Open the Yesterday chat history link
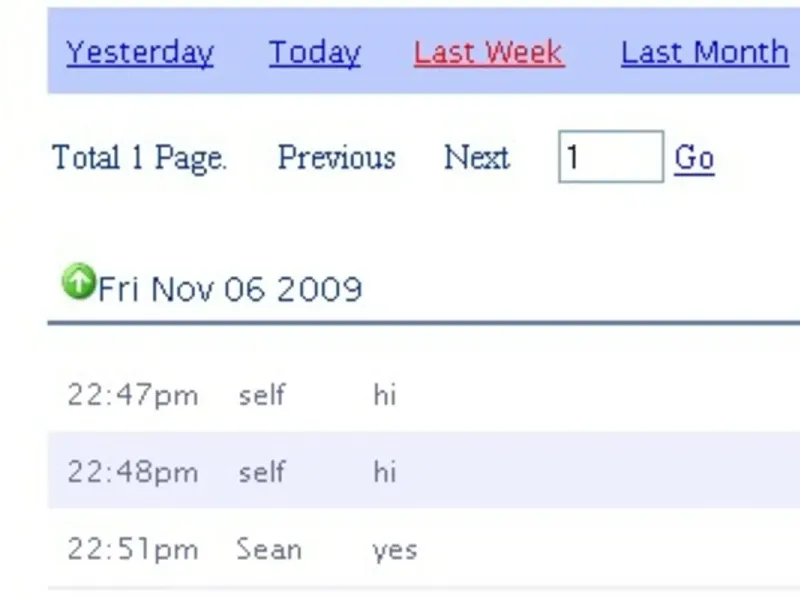This screenshot has height=600, width=800. click(x=140, y=52)
